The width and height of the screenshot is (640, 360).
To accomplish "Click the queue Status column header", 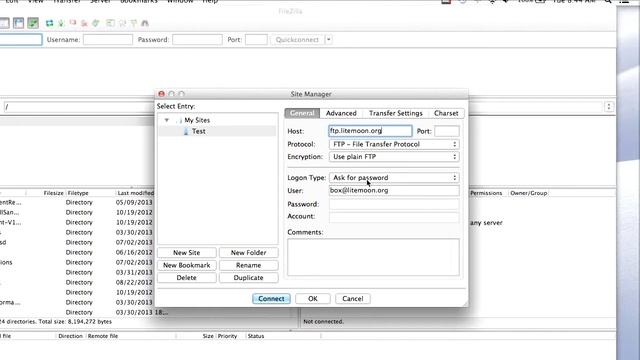I will click(256, 336).
